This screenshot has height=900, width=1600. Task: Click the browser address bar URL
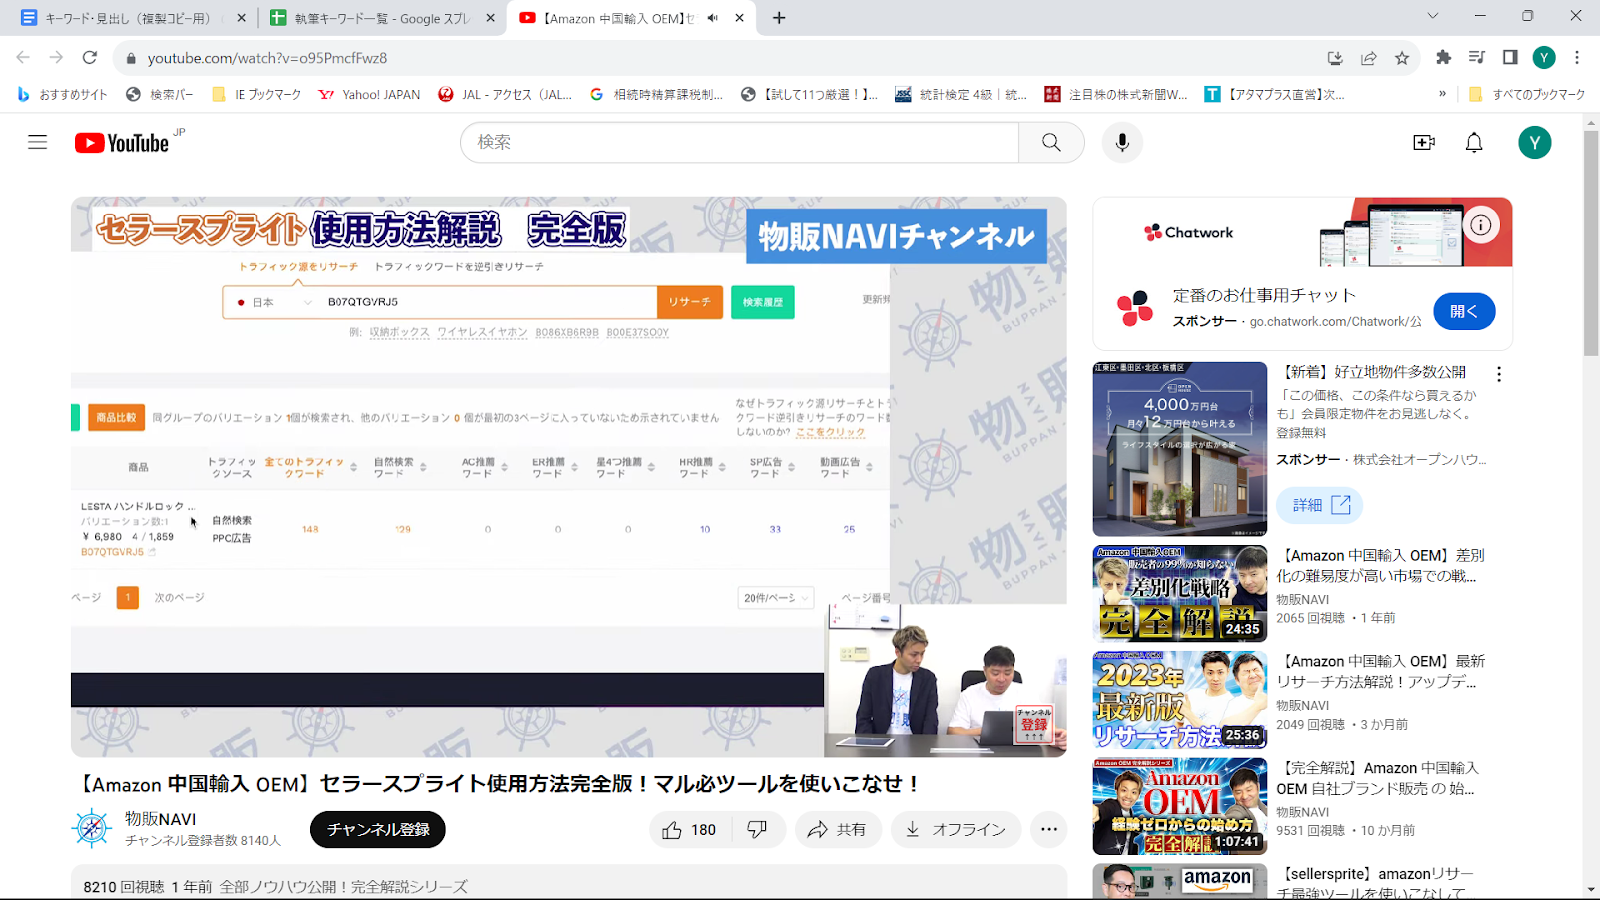(267, 58)
